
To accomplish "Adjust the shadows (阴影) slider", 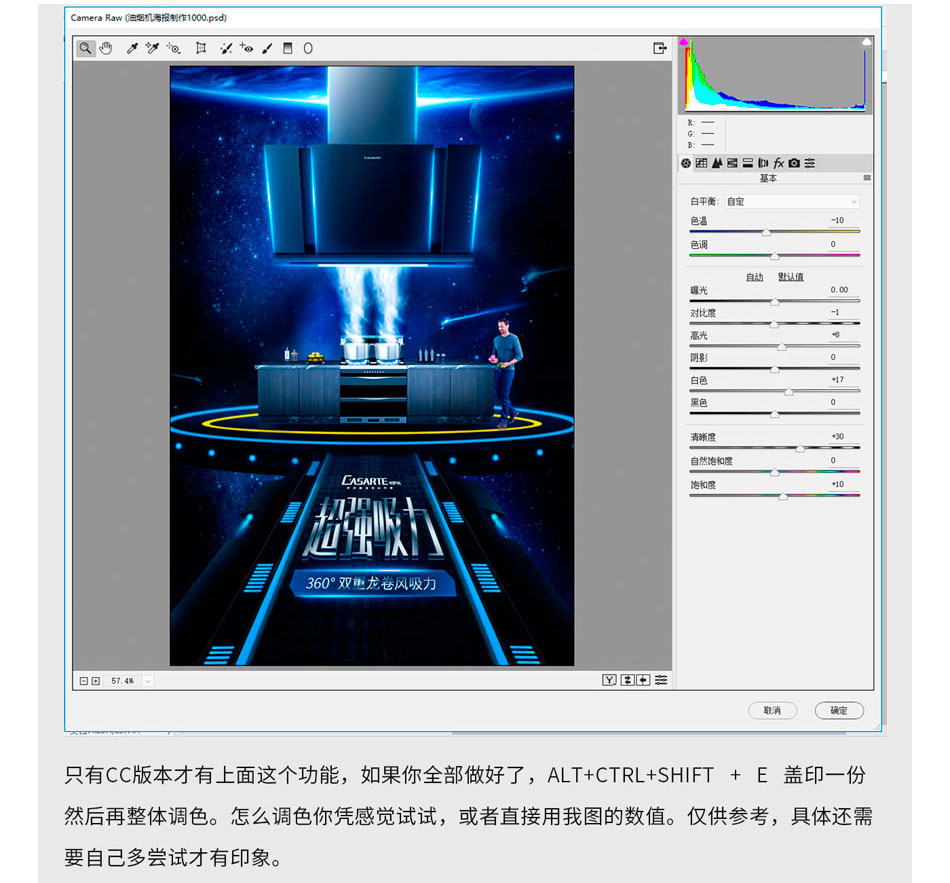I will click(x=774, y=369).
